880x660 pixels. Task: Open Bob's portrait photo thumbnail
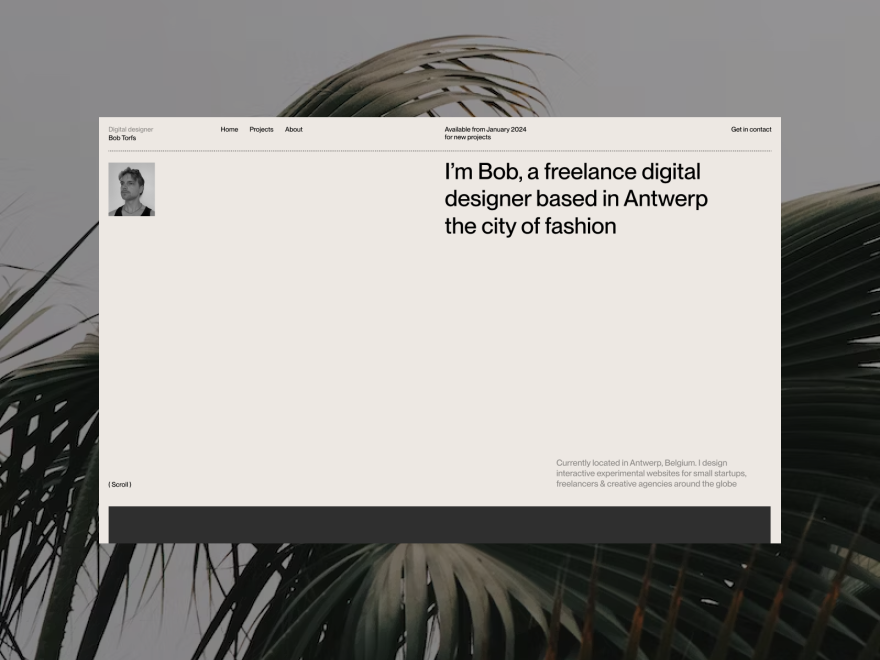(x=131, y=189)
